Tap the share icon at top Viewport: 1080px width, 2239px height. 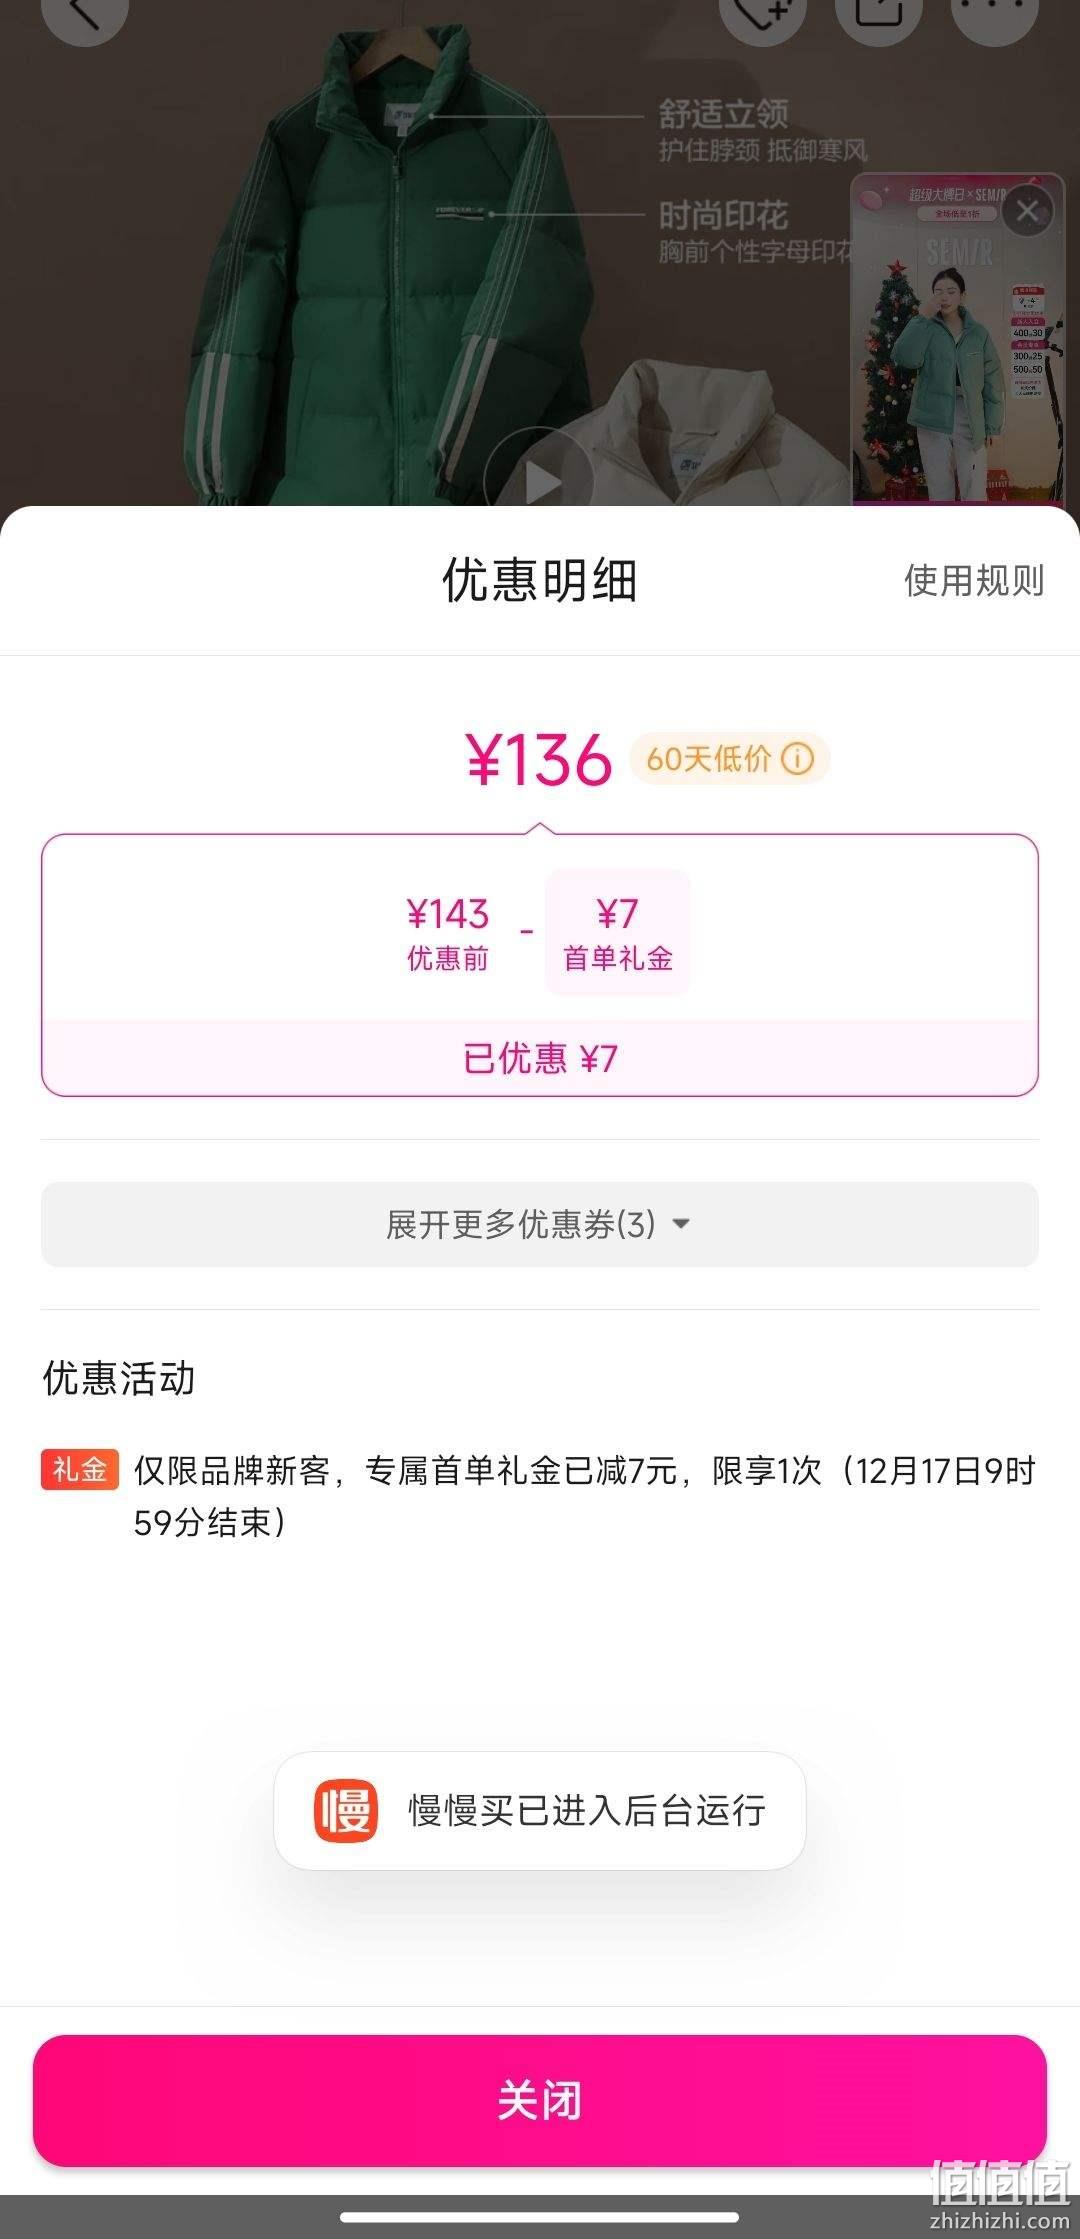(878, 10)
